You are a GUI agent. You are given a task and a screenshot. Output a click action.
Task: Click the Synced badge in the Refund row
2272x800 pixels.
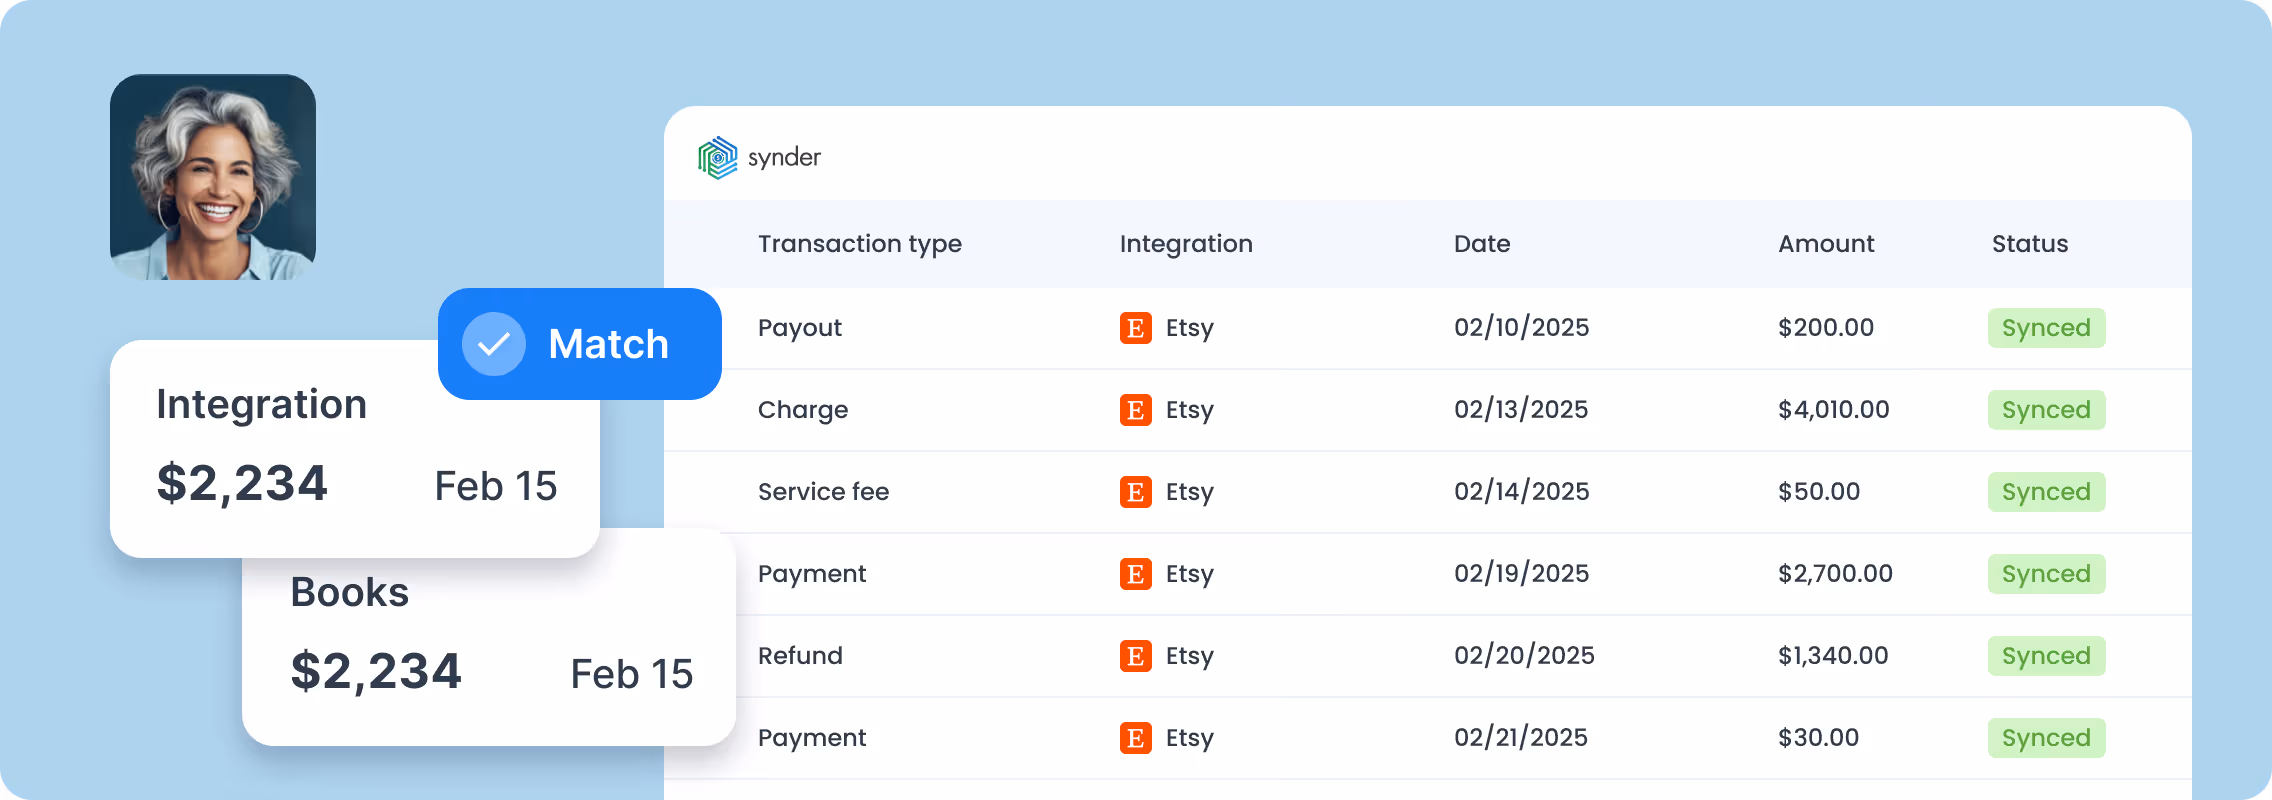2046,656
